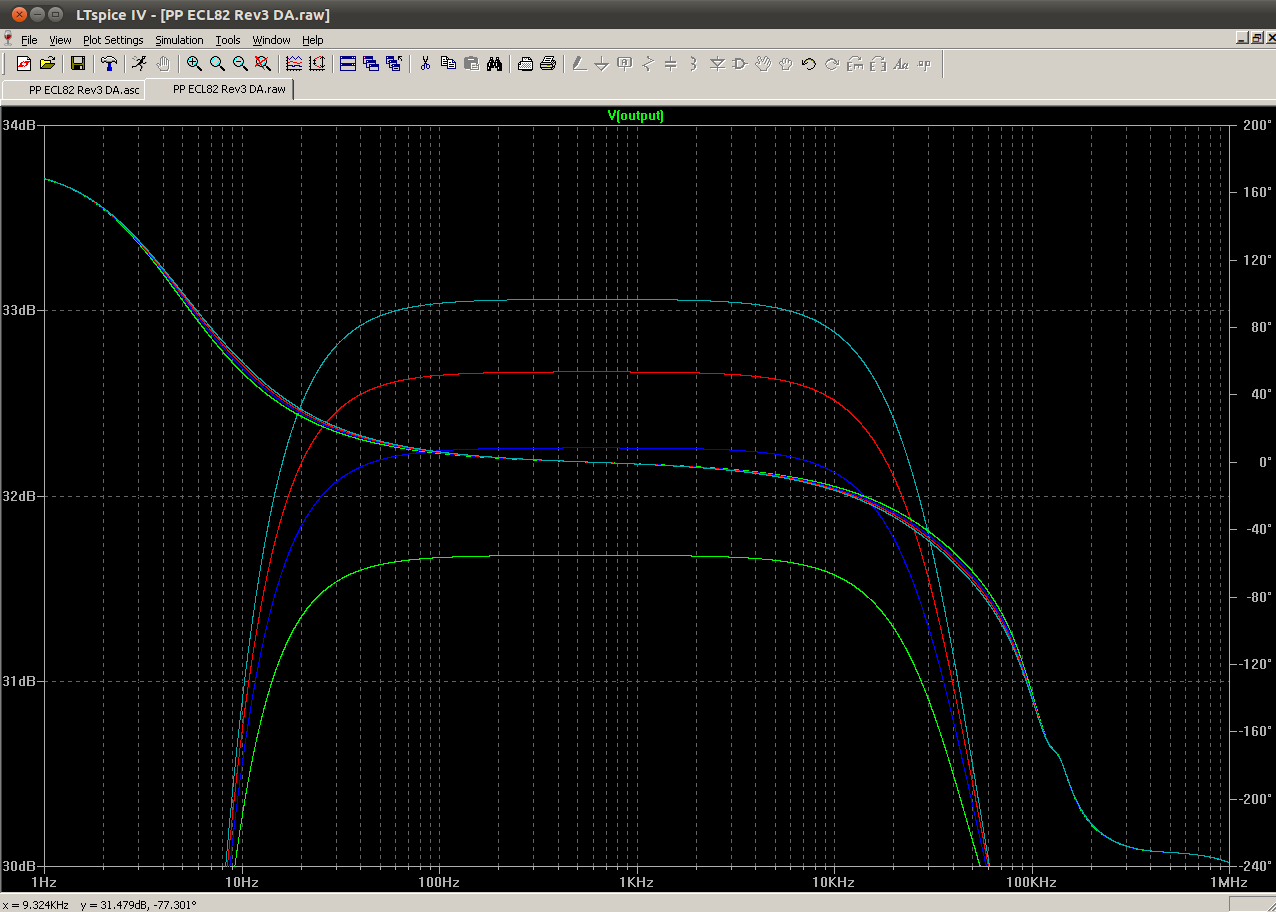Image resolution: width=1276 pixels, height=912 pixels.
Task: Halt simulation with the hand icon
Action: tap(162, 64)
